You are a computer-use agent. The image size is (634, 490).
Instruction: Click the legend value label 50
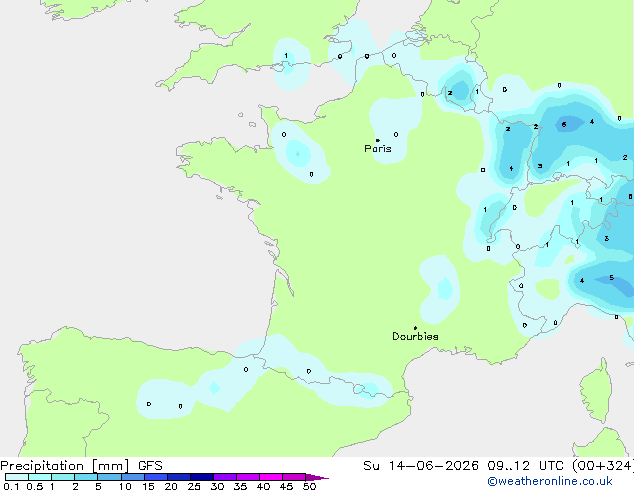click(311, 486)
